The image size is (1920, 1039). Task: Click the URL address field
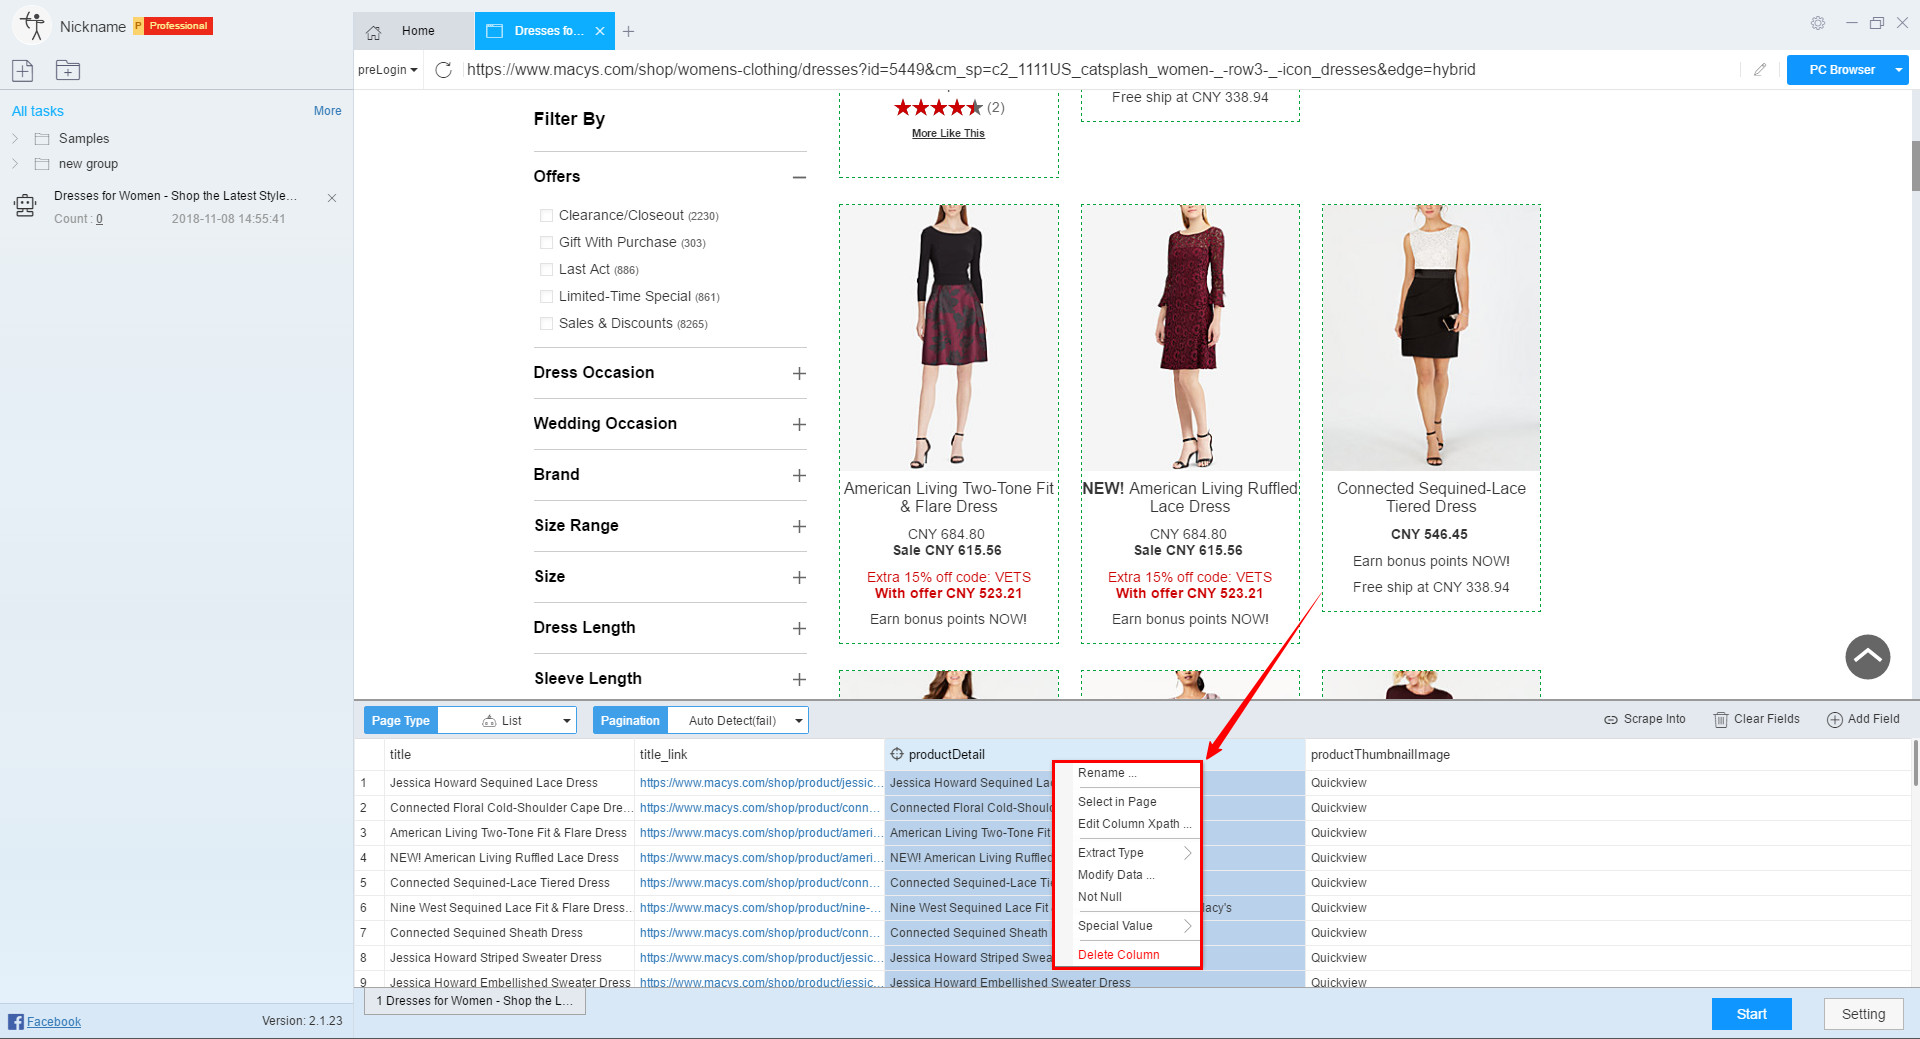click(1100, 70)
